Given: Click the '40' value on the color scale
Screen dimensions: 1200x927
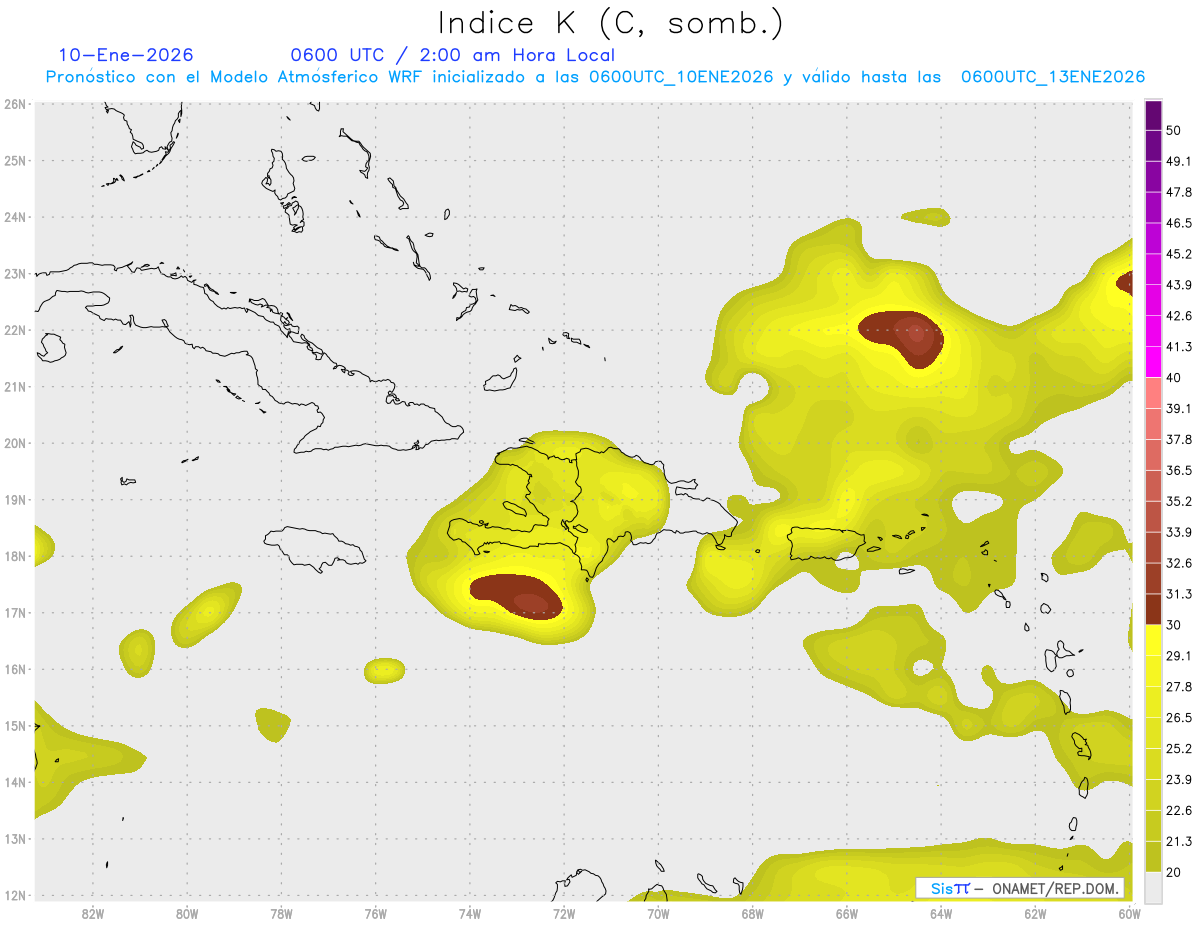Looking at the screenshot, I should pos(1174,377).
